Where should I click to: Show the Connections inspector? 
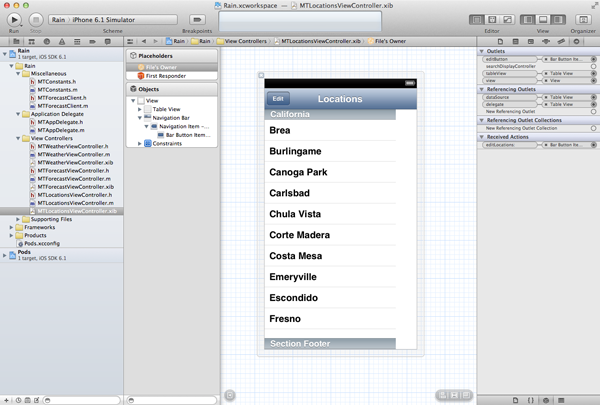pos(576,41)
